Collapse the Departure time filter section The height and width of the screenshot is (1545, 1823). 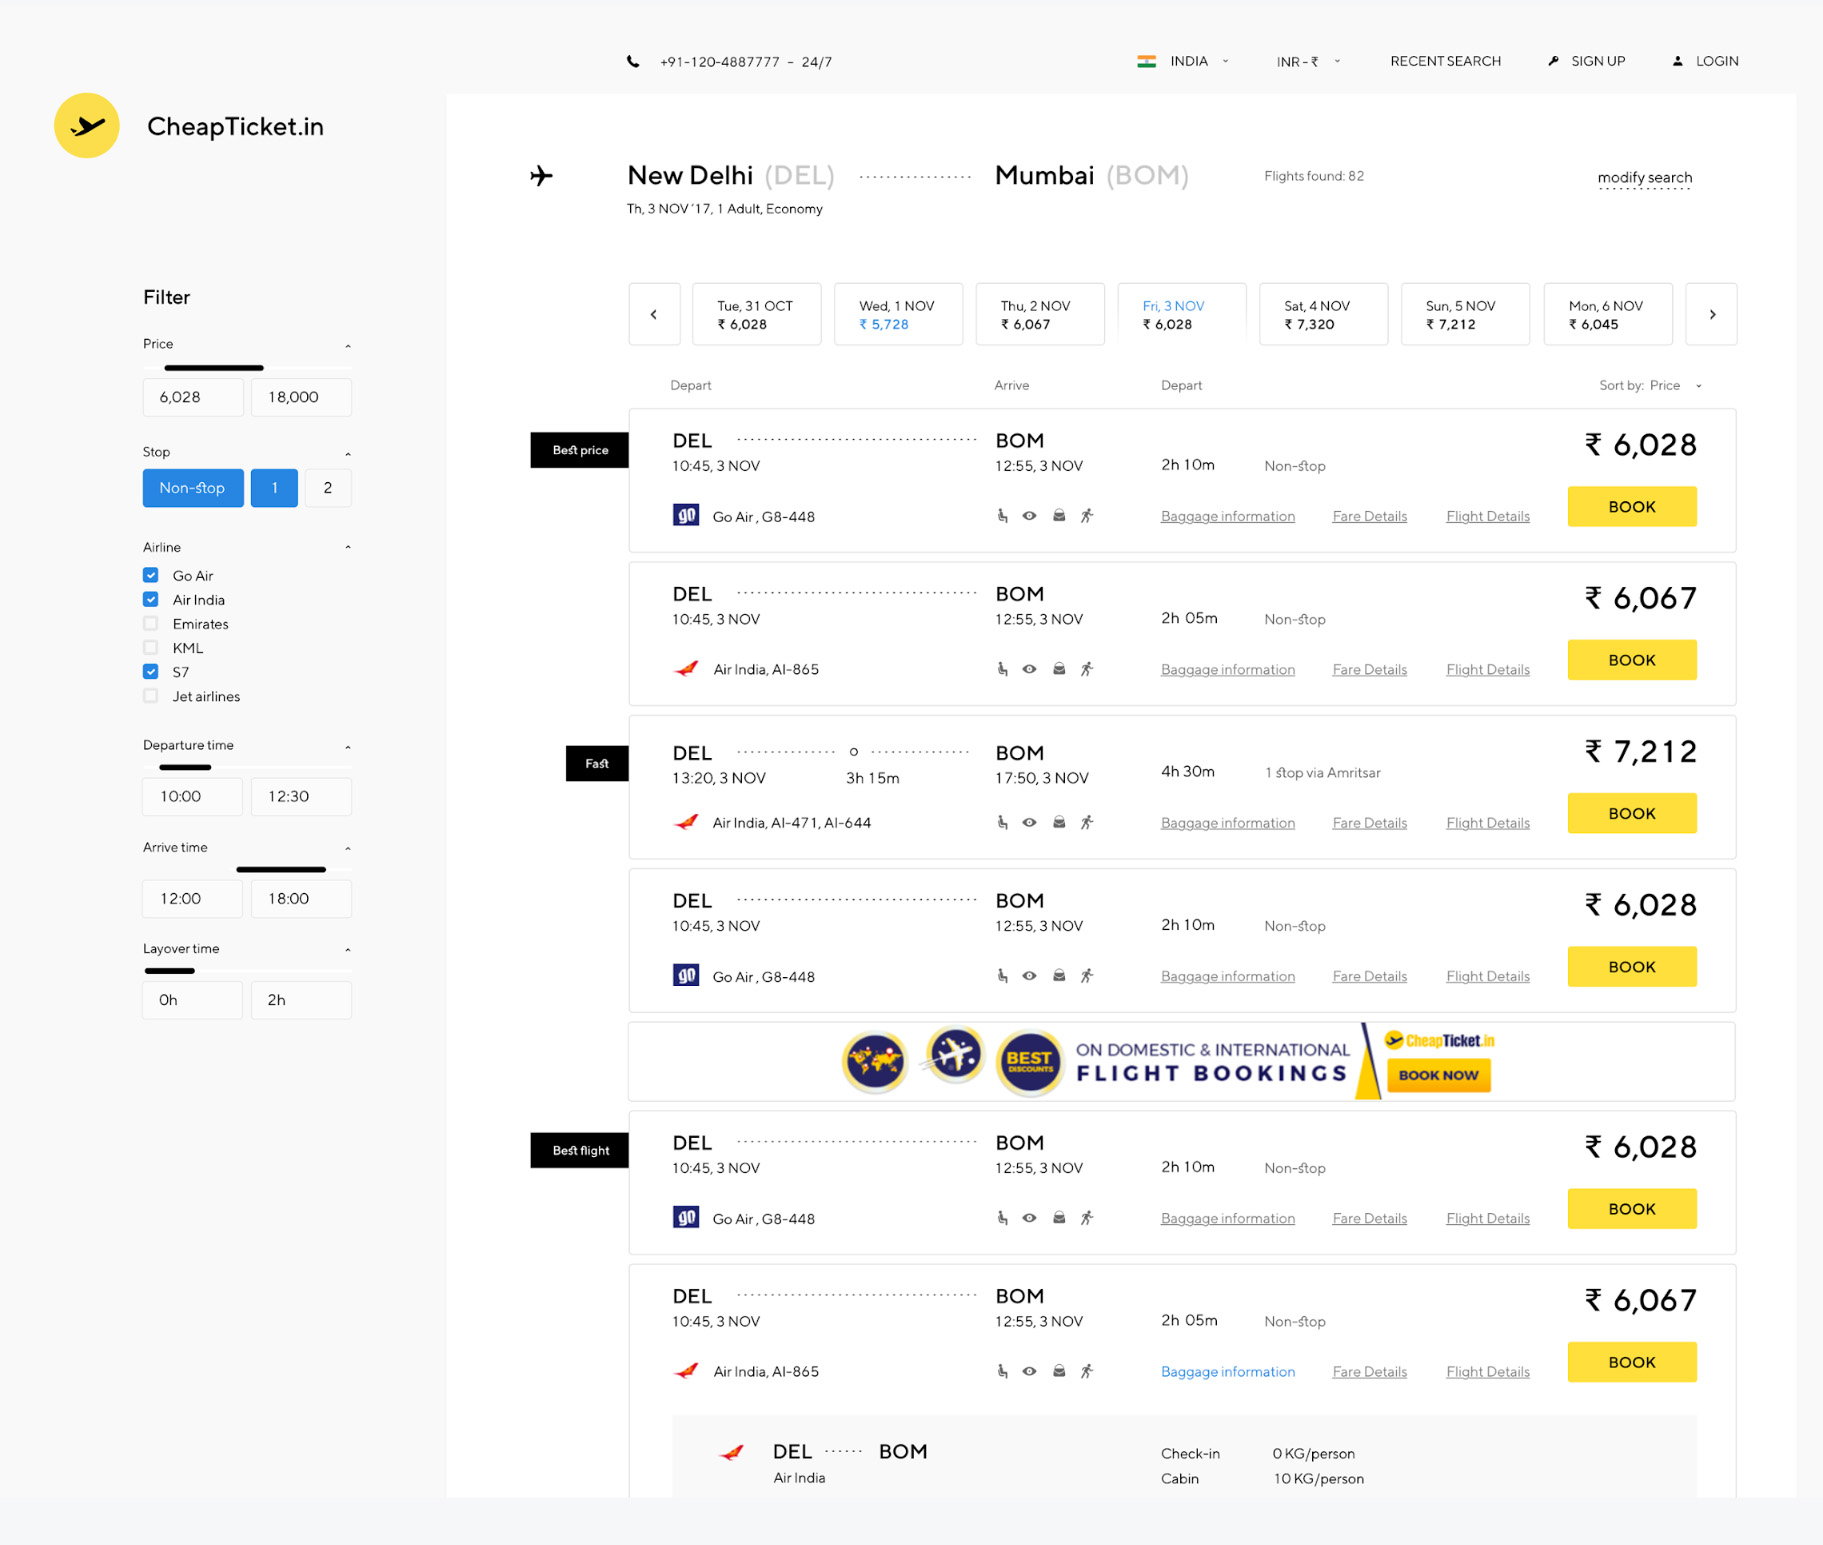348,747
